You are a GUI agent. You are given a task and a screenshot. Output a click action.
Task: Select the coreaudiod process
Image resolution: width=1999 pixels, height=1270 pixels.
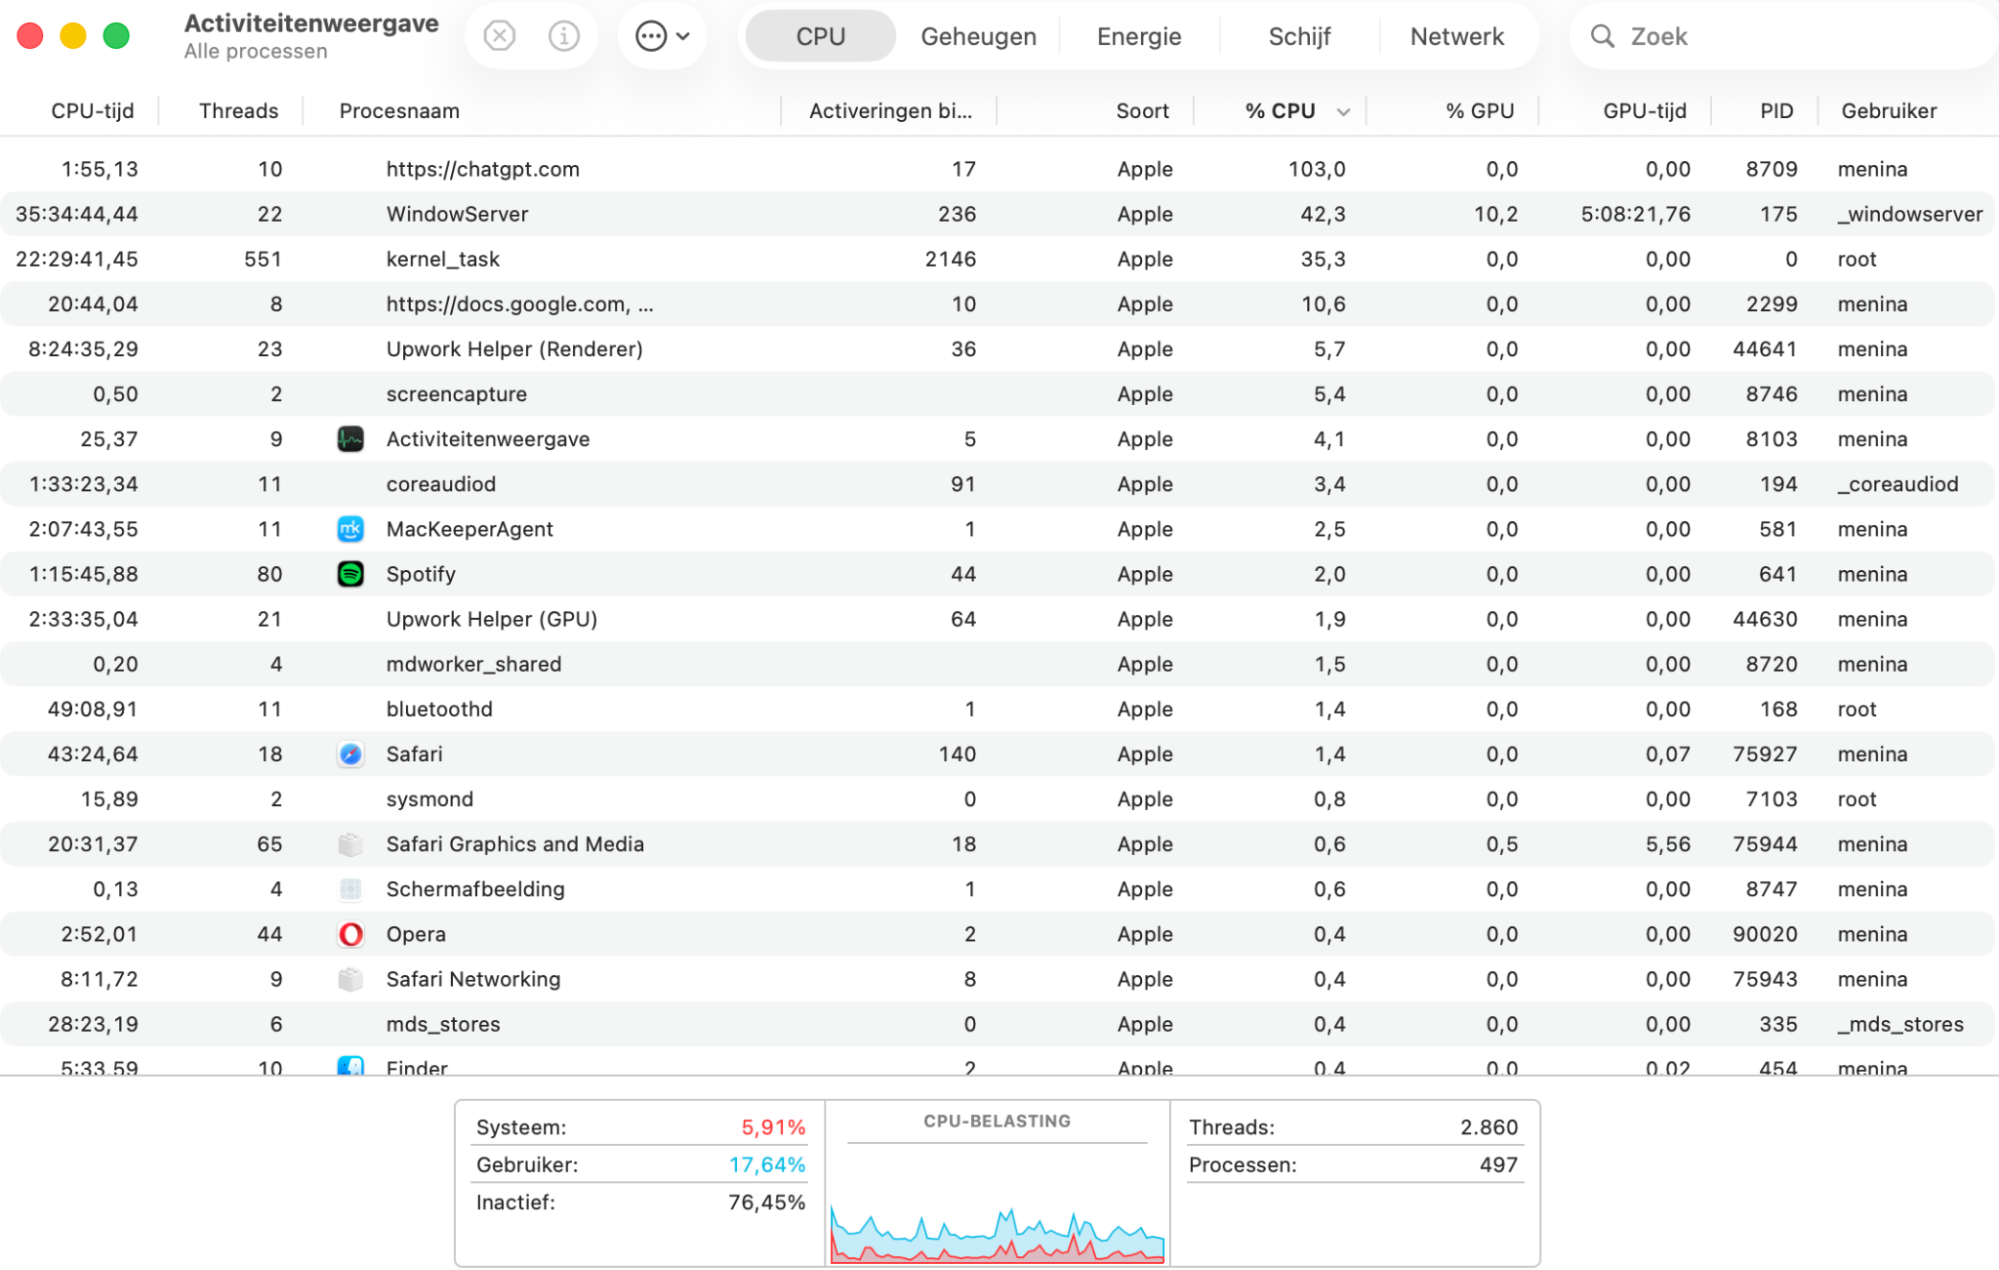[x=998, y=484]
